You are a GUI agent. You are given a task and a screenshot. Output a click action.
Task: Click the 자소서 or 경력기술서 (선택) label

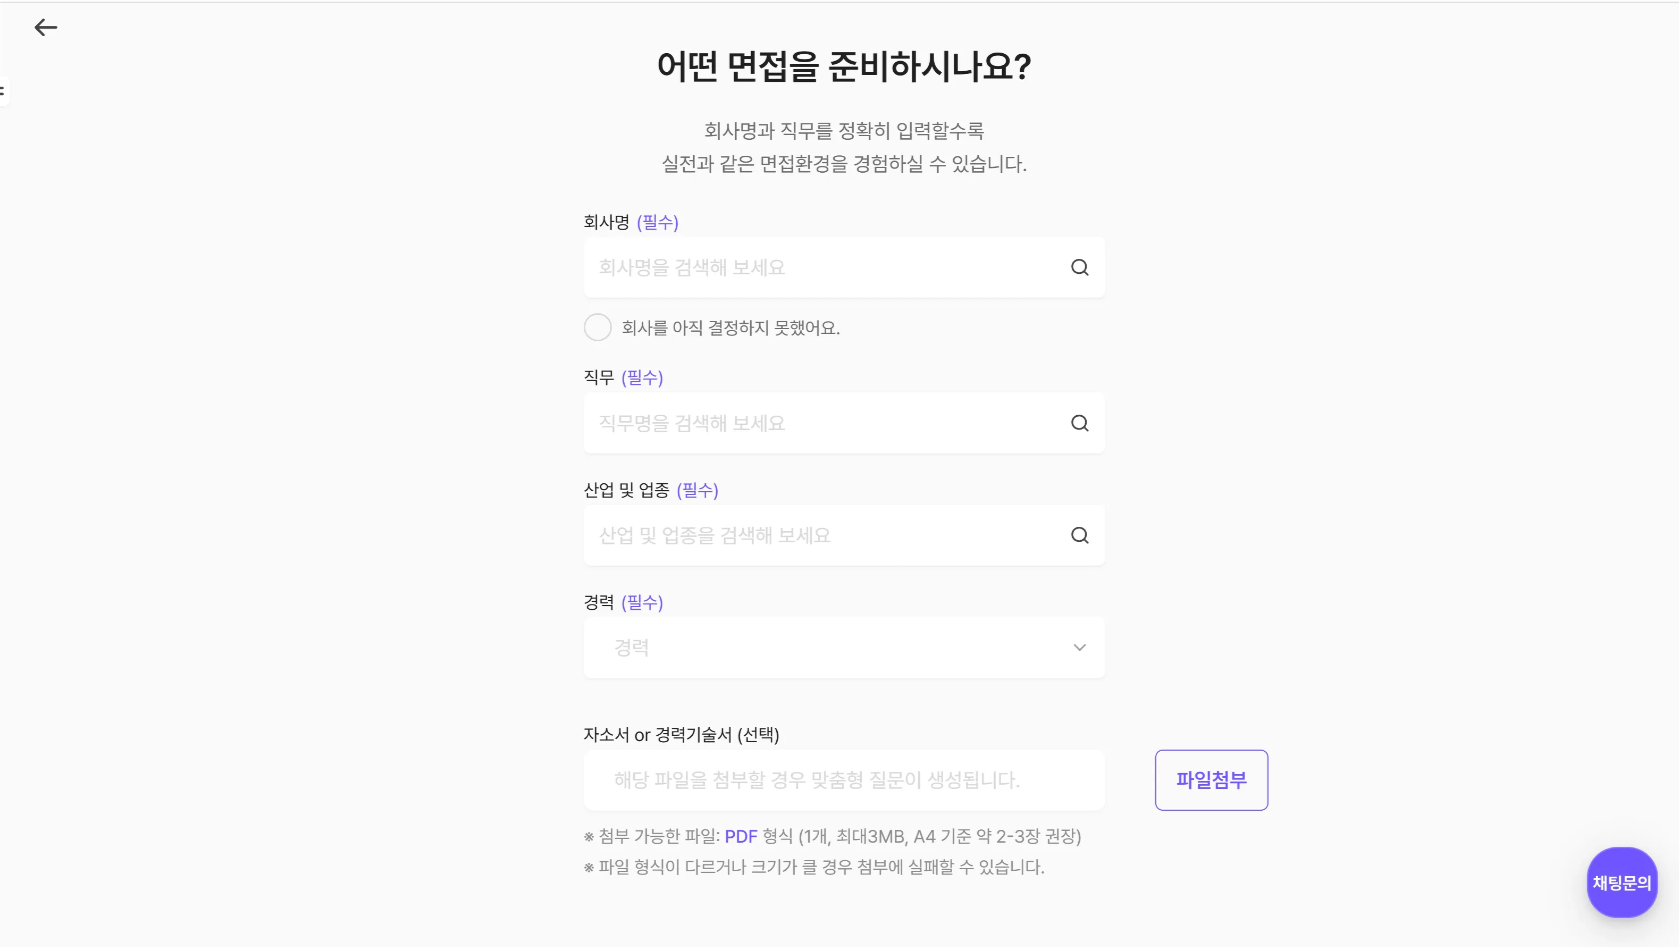pos(682,735)
